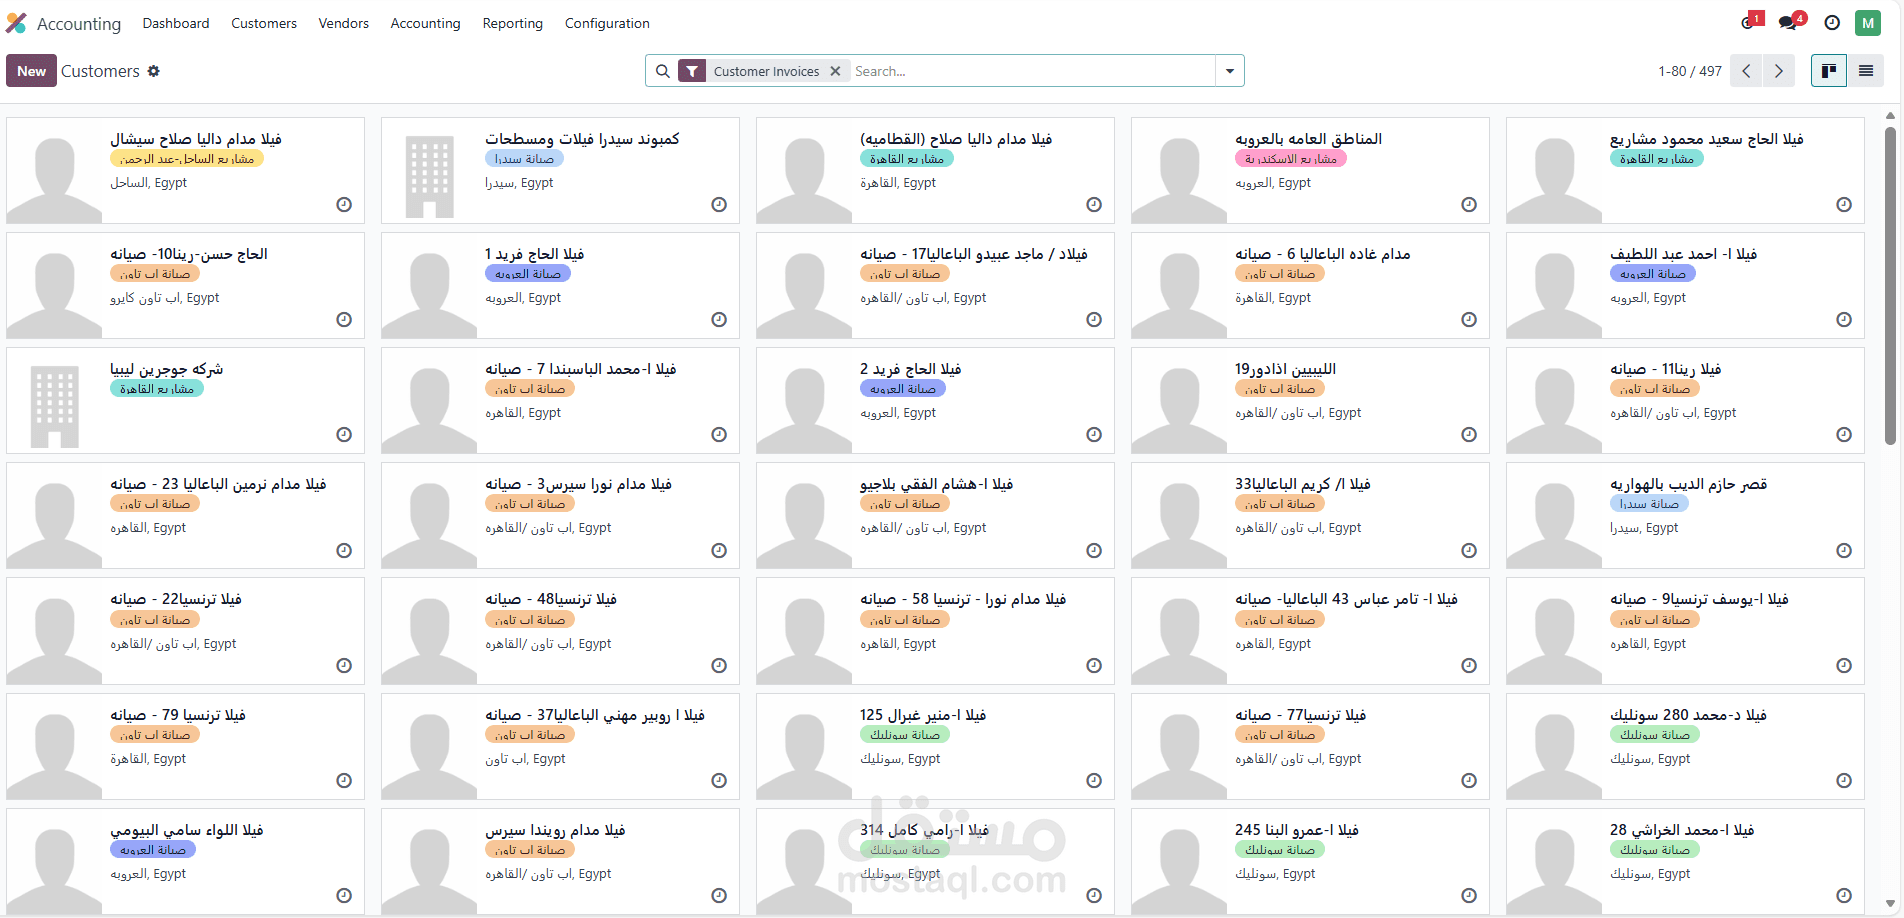The height and width of the screenshot is (918, 1904).
Task: Click the Accounting app logo icon
Action: [x=17, y=23]
